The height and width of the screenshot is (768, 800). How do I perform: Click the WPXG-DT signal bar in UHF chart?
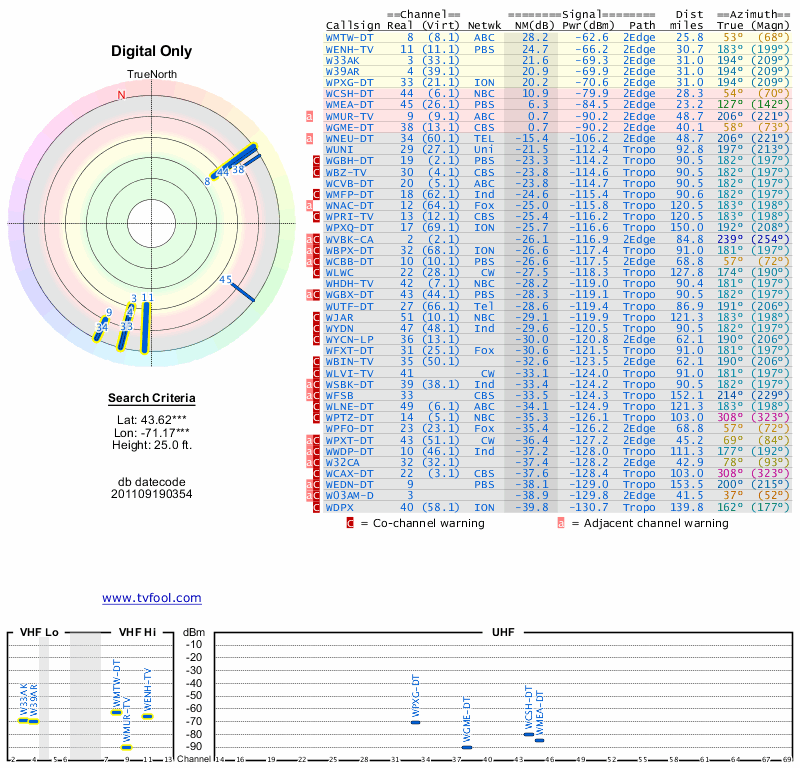coord(415,722)
